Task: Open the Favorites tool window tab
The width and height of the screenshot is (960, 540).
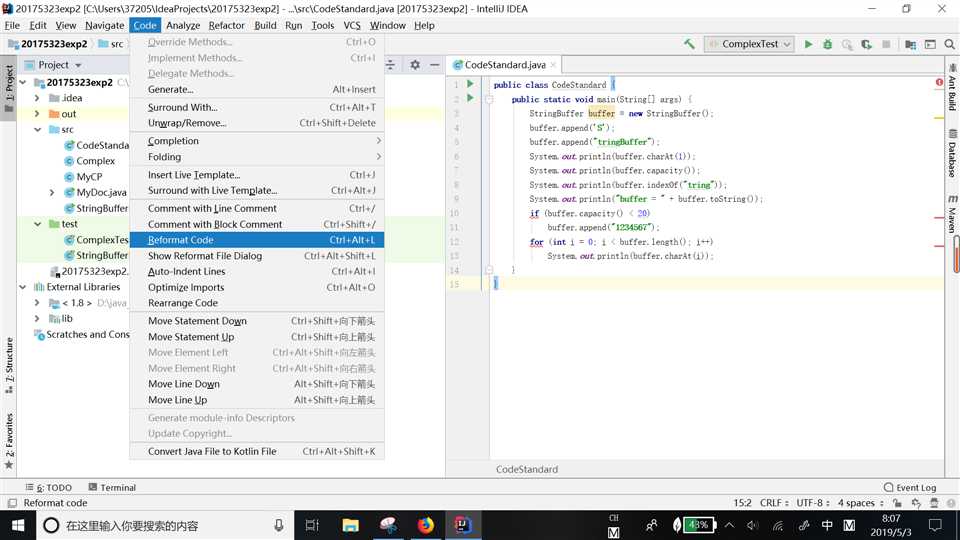Action: click(9, 441)
